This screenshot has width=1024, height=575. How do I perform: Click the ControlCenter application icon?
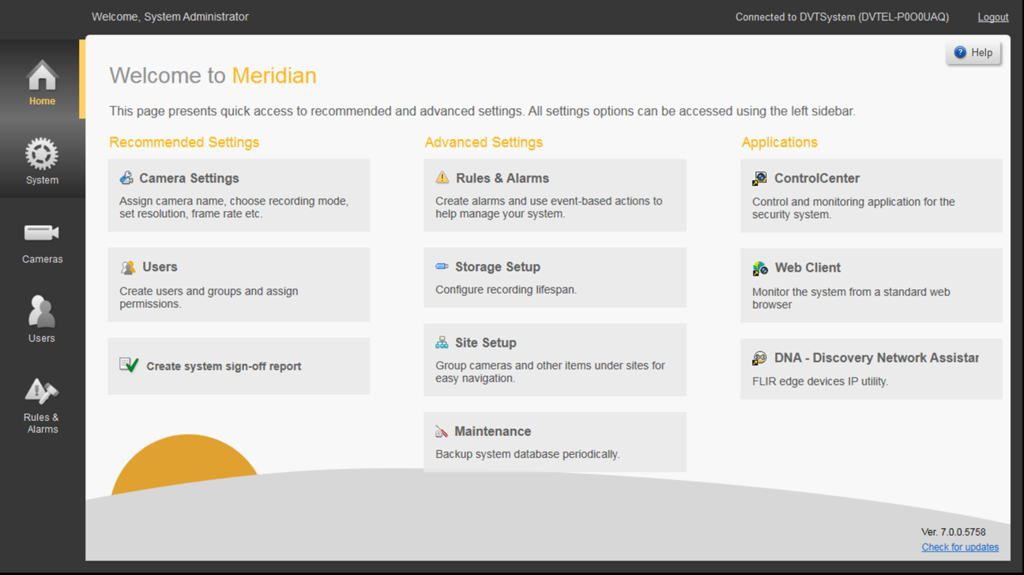760,178
